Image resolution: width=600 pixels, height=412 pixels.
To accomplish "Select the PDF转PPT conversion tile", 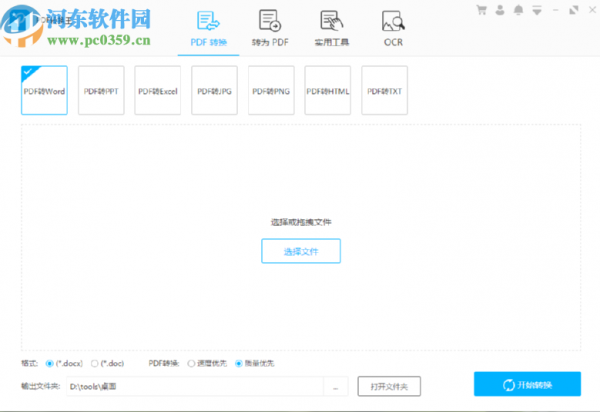I will pos(101,90).
